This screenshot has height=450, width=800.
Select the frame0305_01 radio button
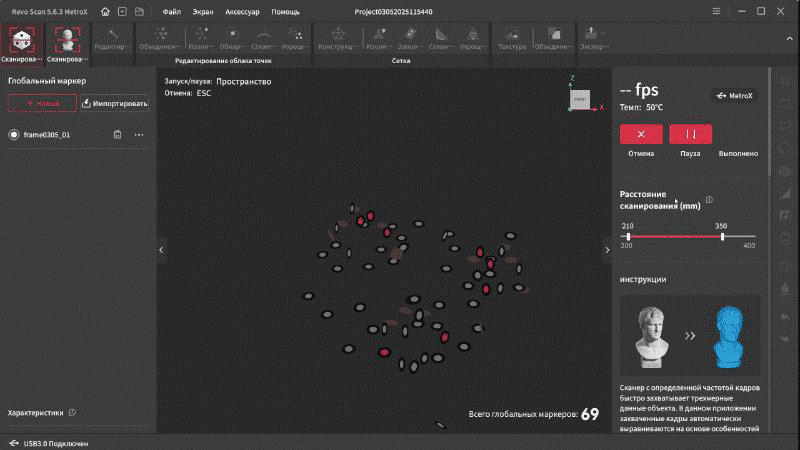[x=14, y=135]
